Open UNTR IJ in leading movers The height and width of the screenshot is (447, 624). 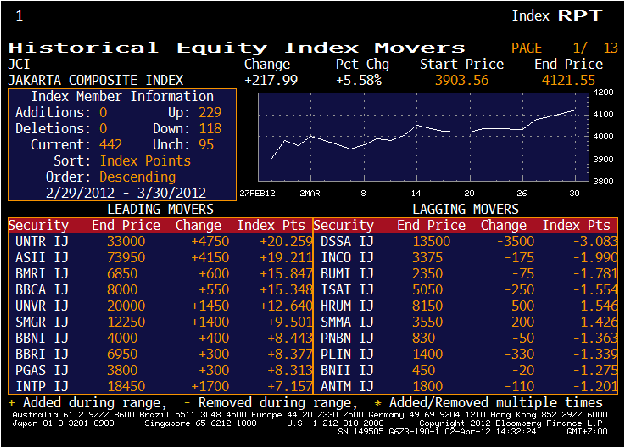pos(37,241)
